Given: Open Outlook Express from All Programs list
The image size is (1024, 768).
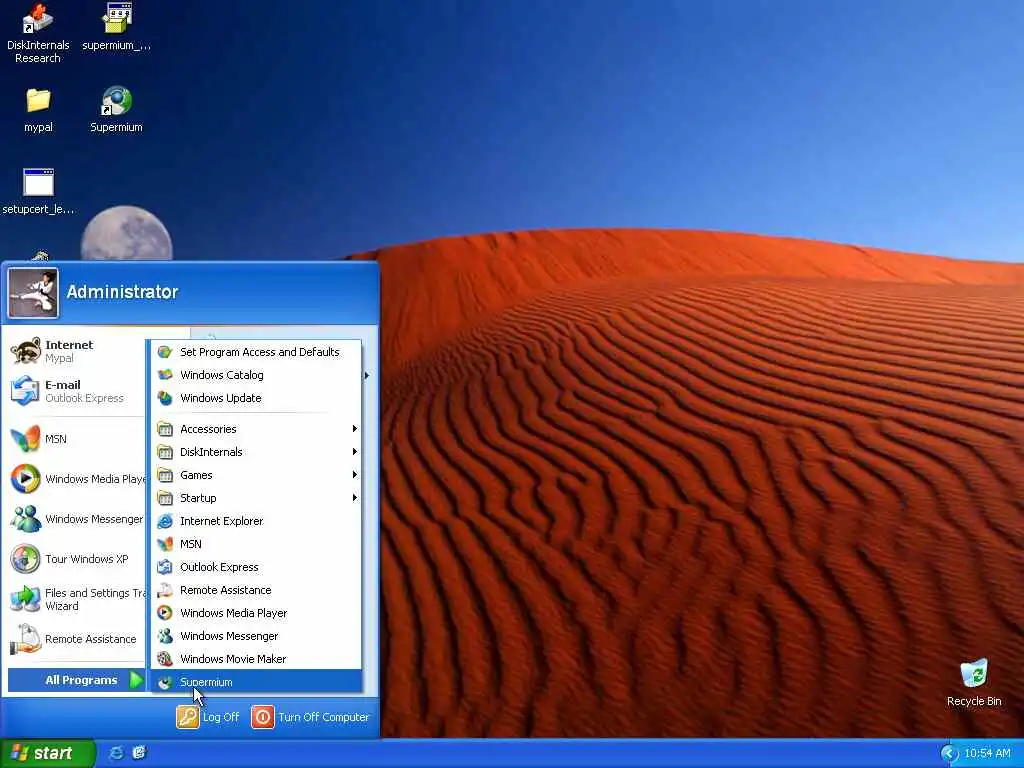Looking at the screenshot, I should click(257, 567).
